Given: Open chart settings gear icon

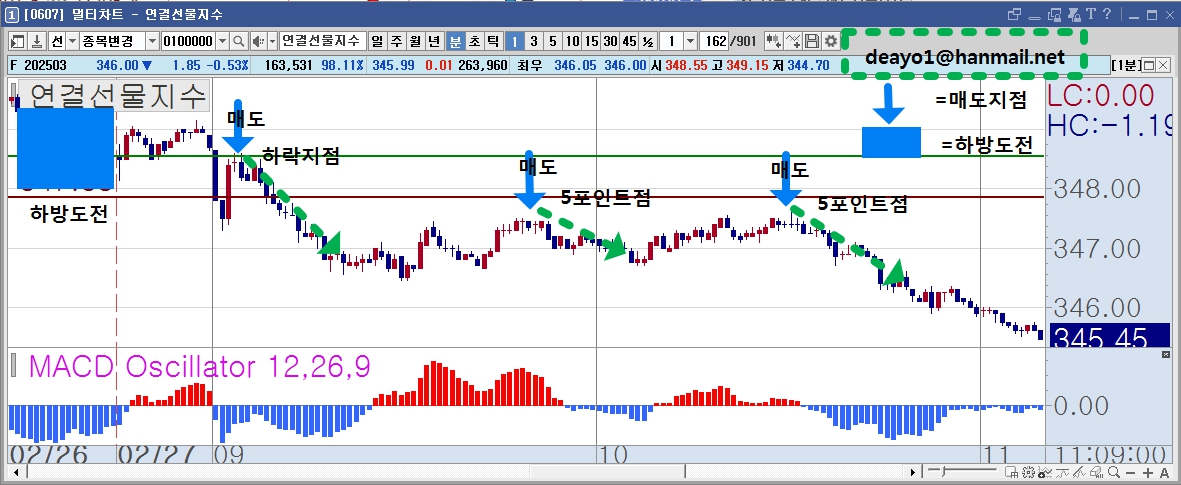Looking at the screenshot, I should coord(831,41).
